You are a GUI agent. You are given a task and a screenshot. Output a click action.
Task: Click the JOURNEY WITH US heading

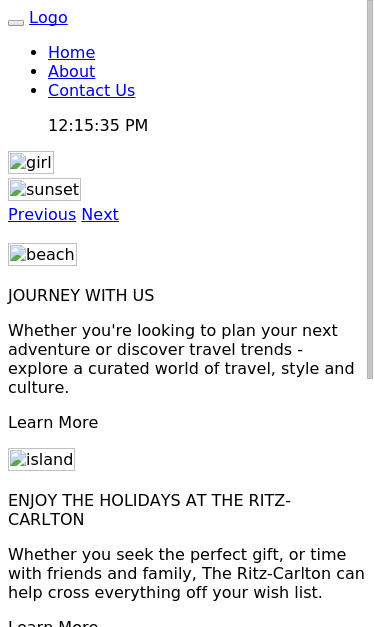tap(81, 296)
